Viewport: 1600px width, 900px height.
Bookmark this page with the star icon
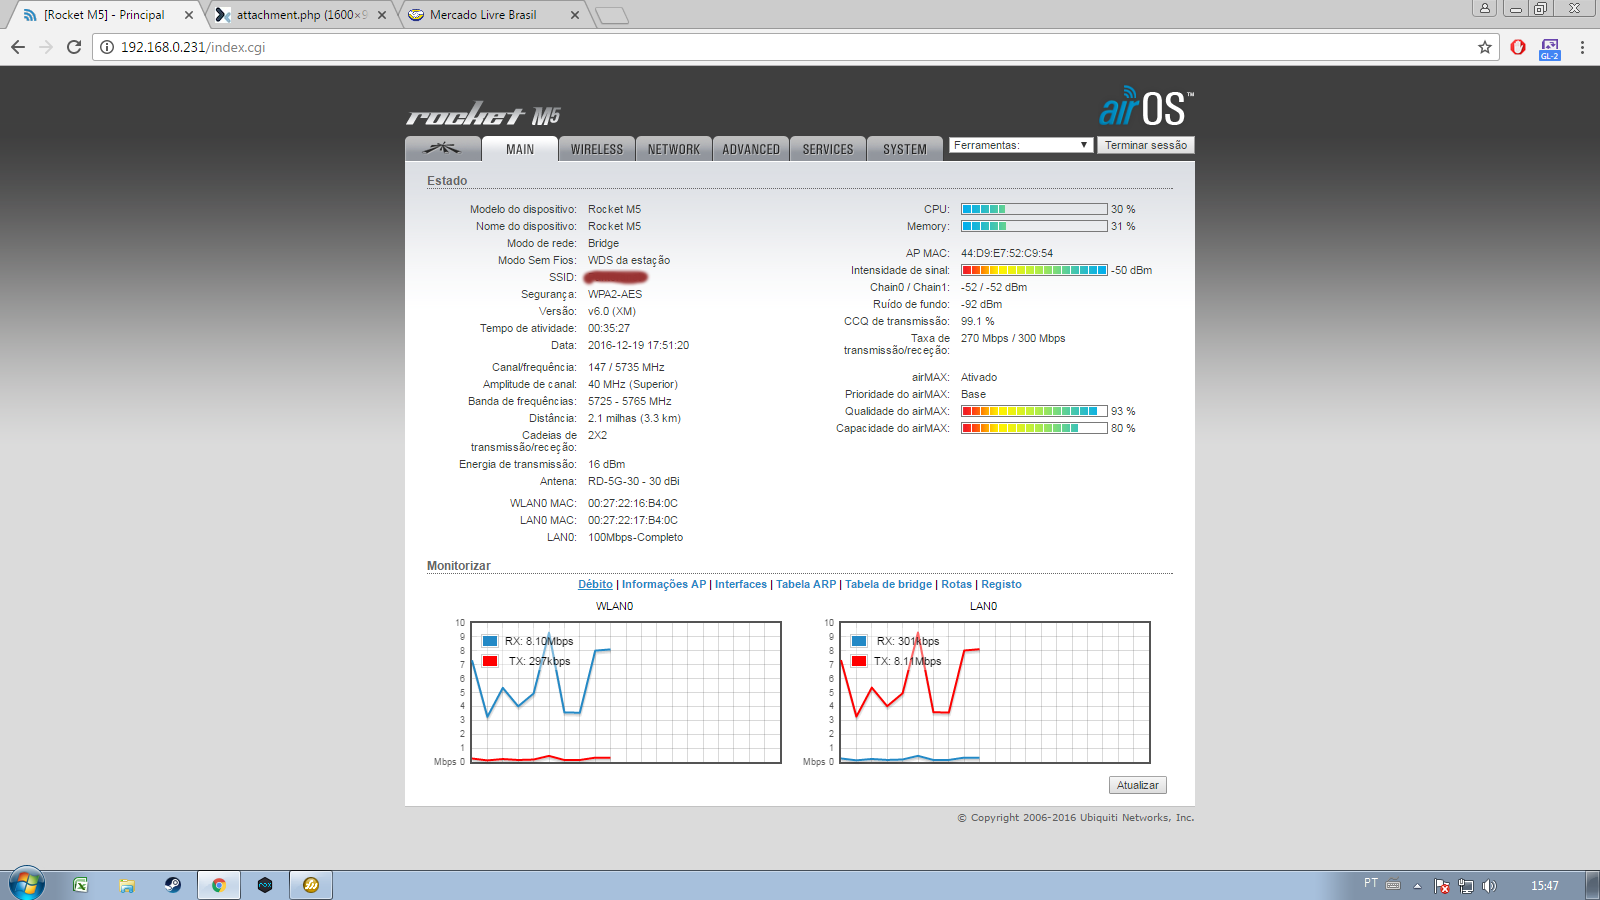[x=1485, y=47]
